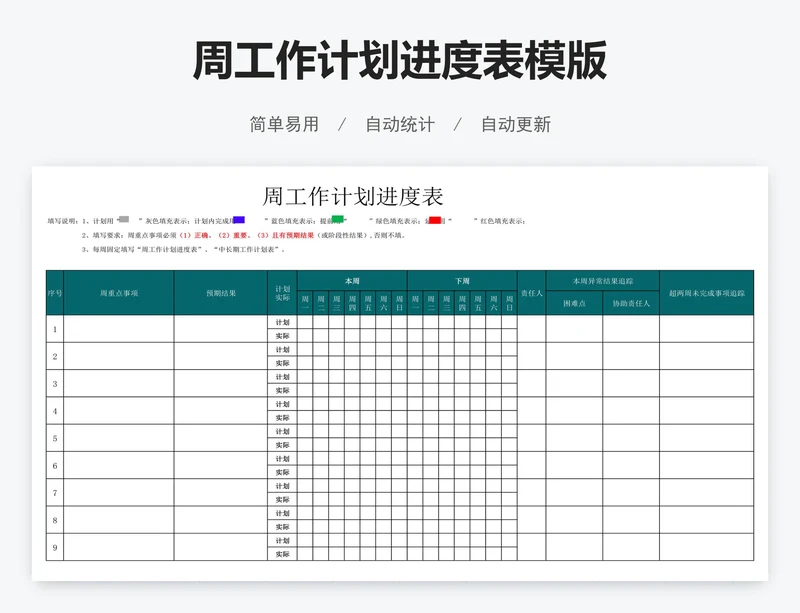800x613 pixels.
Task: Click 周重点事项 input cell for row 1
Action: click(119, 329)
